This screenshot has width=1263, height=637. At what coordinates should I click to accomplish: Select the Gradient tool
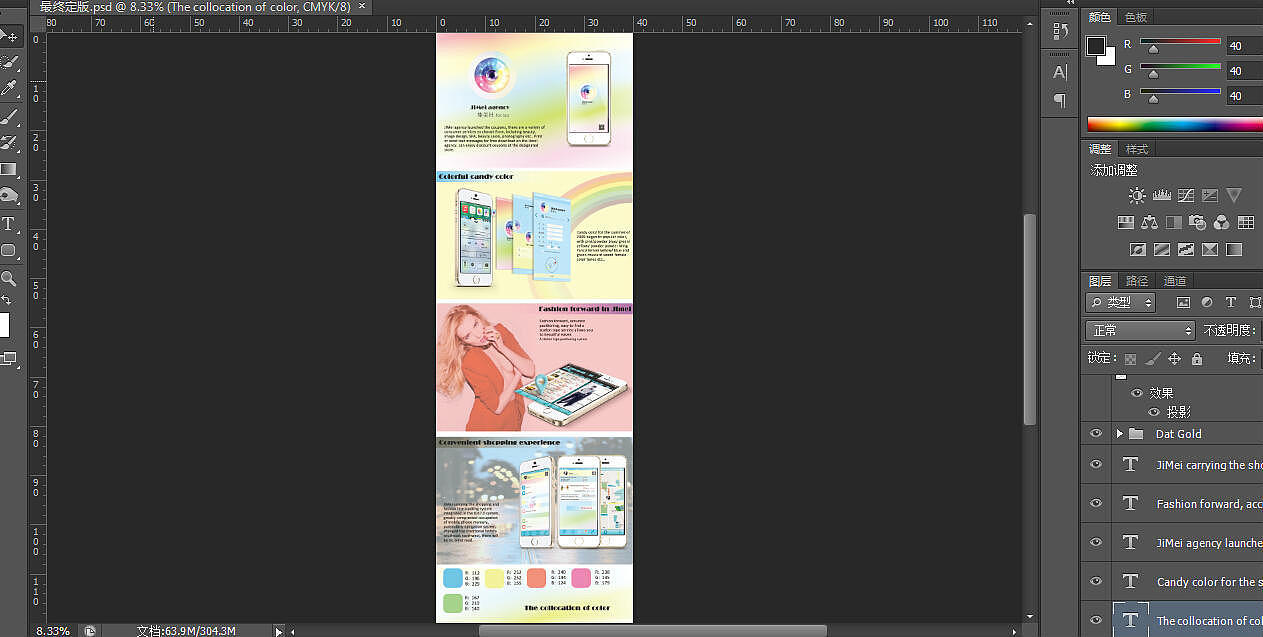click(8, 169)
